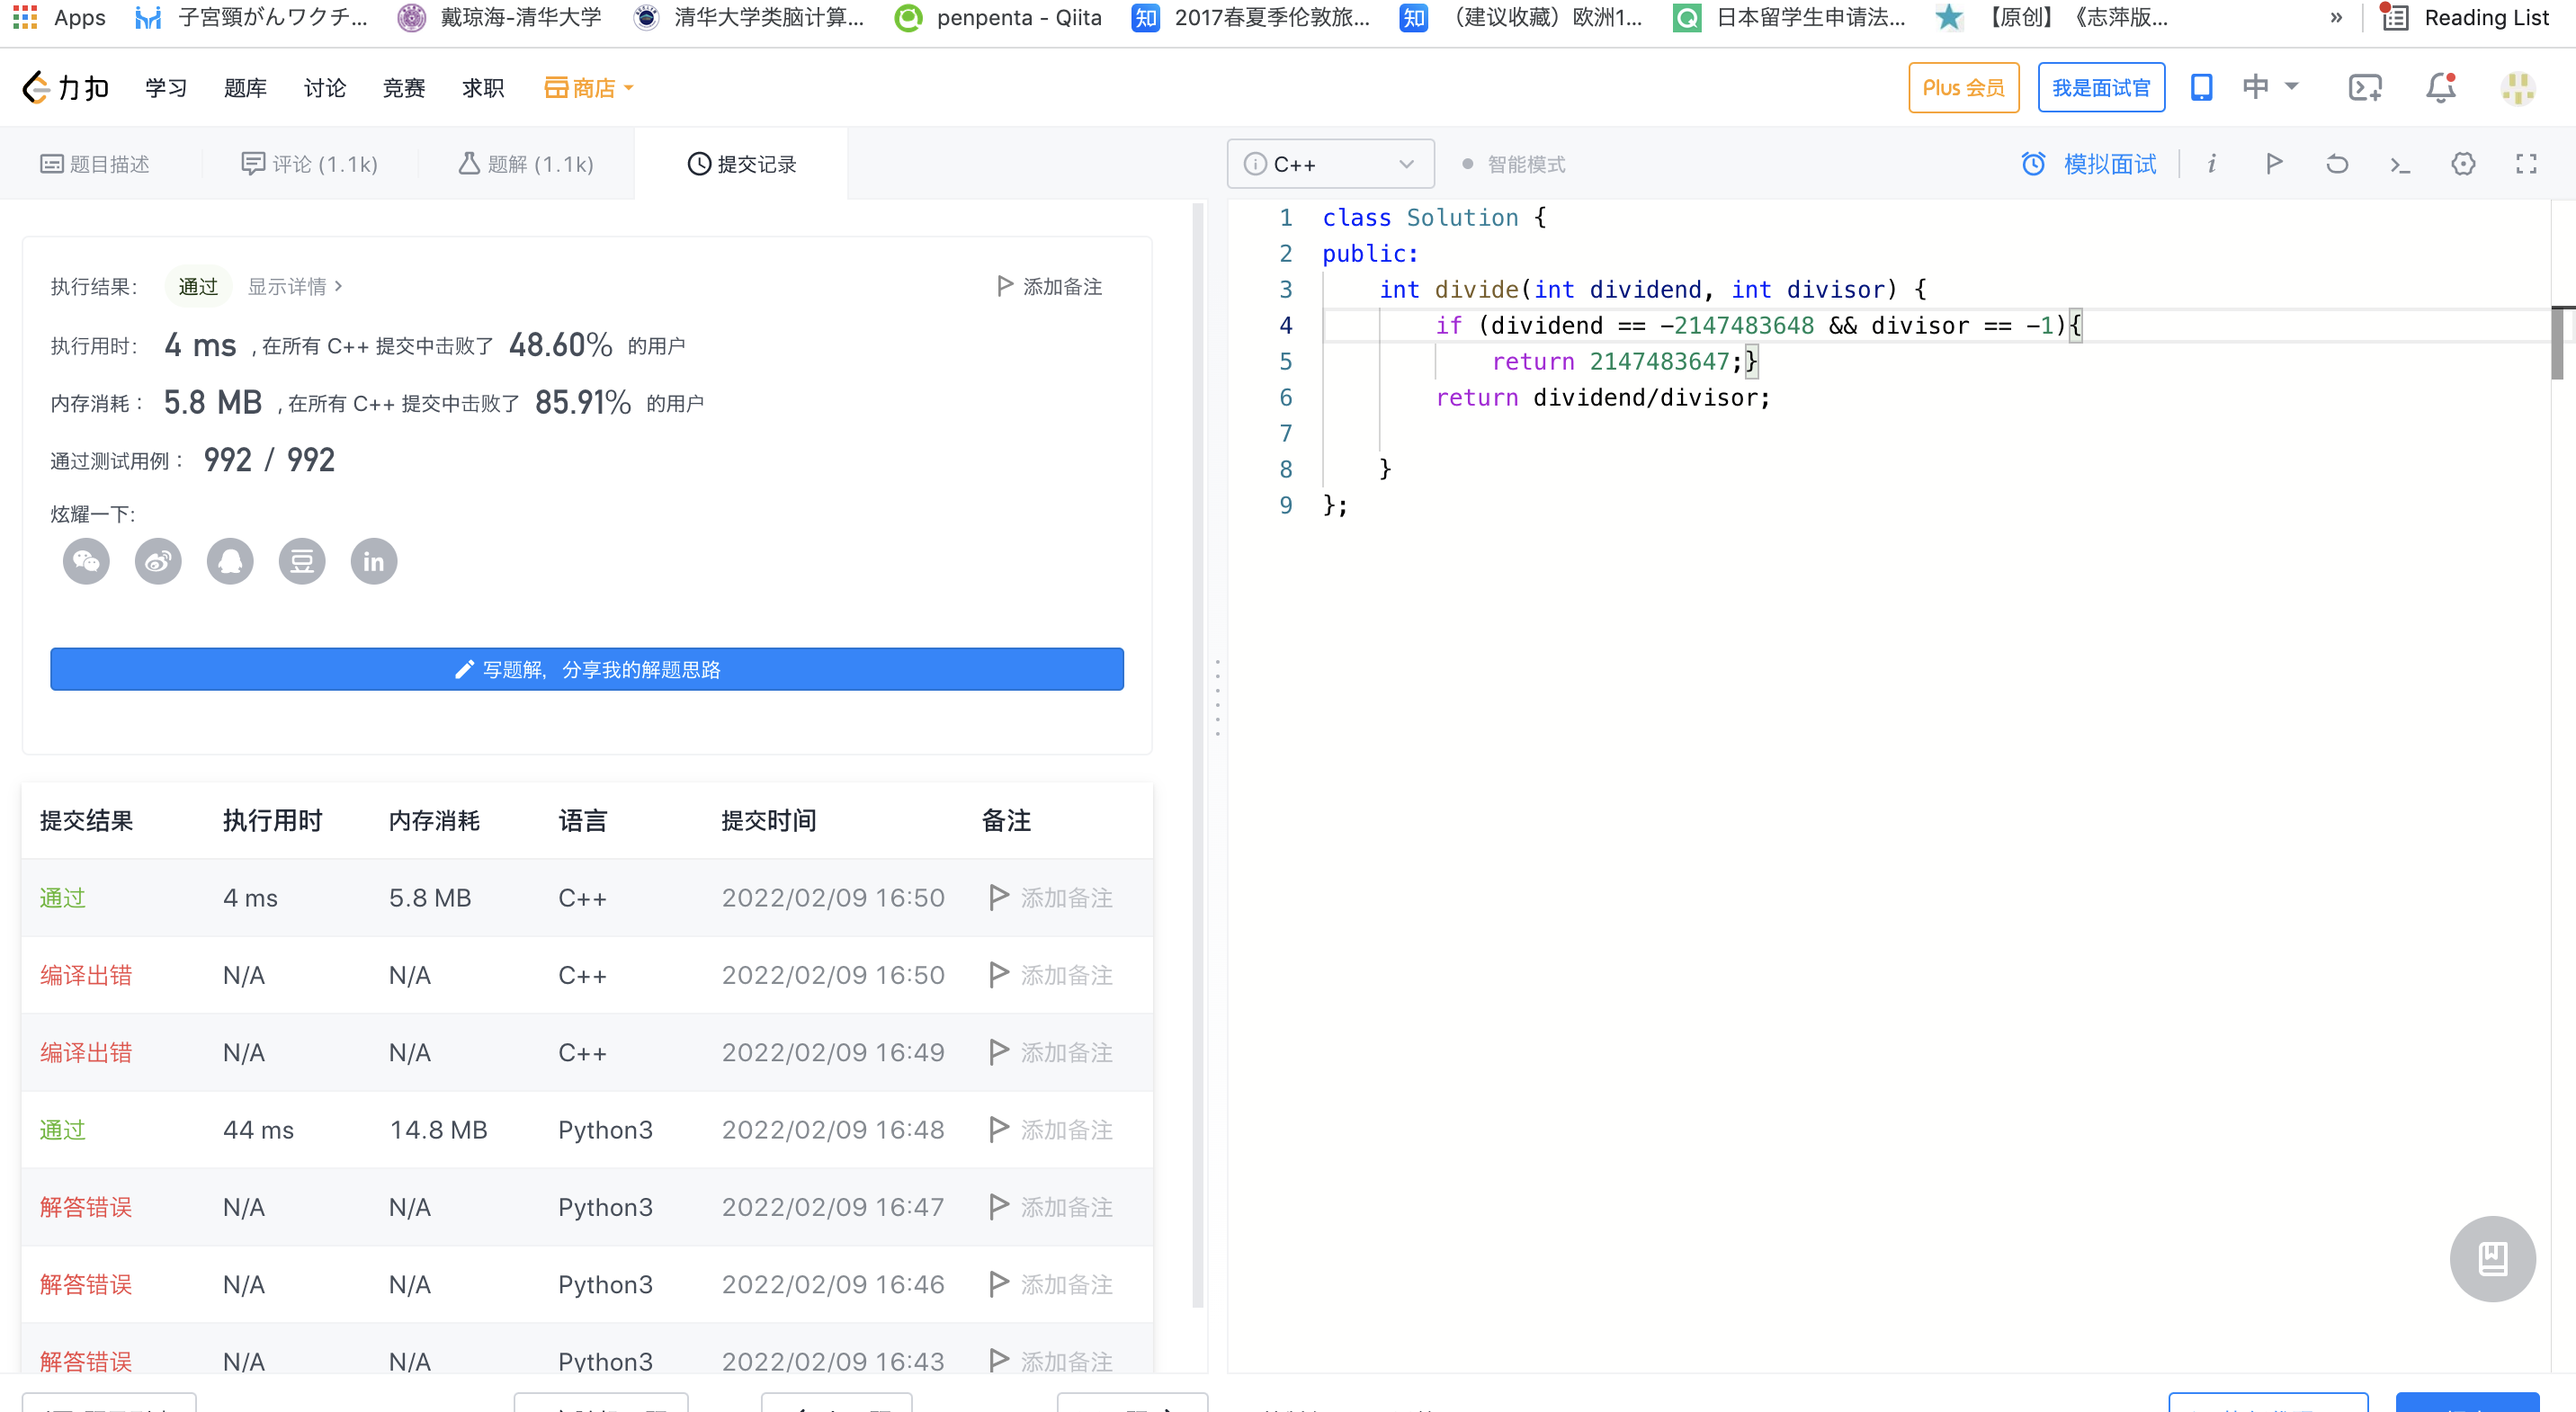
Task: Click the 提交时间 column header
Action: pyautogui.click(x=768, y=820)
